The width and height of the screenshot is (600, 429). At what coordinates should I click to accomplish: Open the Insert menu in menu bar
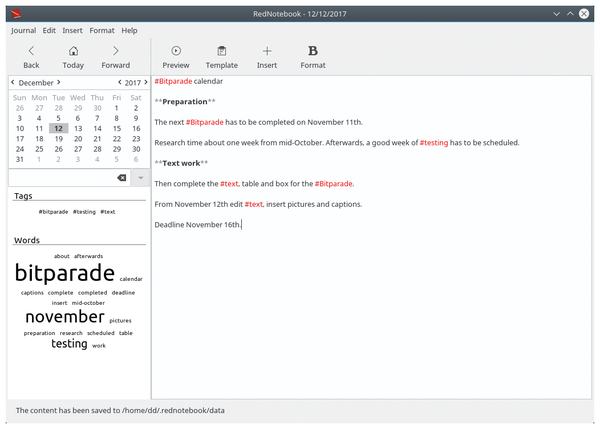(x=72, y=31)
